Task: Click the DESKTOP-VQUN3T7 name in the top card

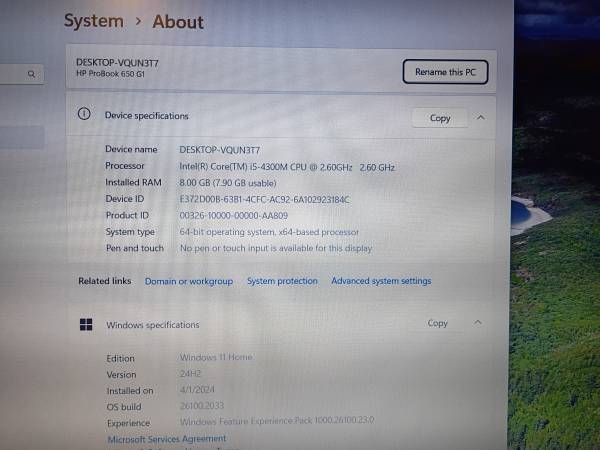Action: pyautogui.click(x=117, y=62)
